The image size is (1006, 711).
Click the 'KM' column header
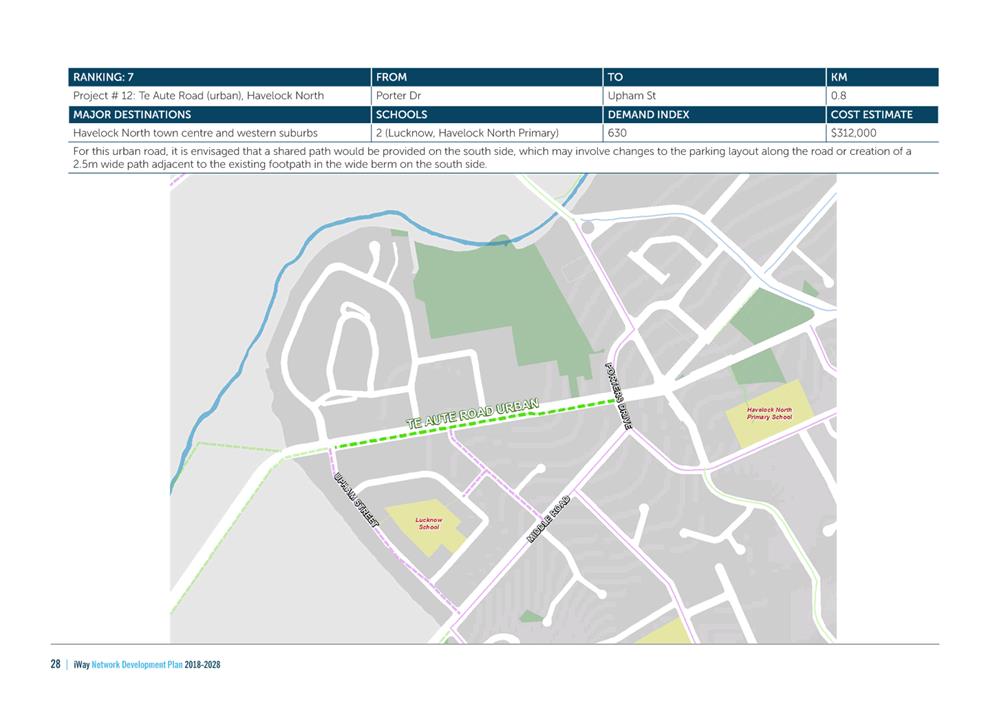[x=882, y=77]
